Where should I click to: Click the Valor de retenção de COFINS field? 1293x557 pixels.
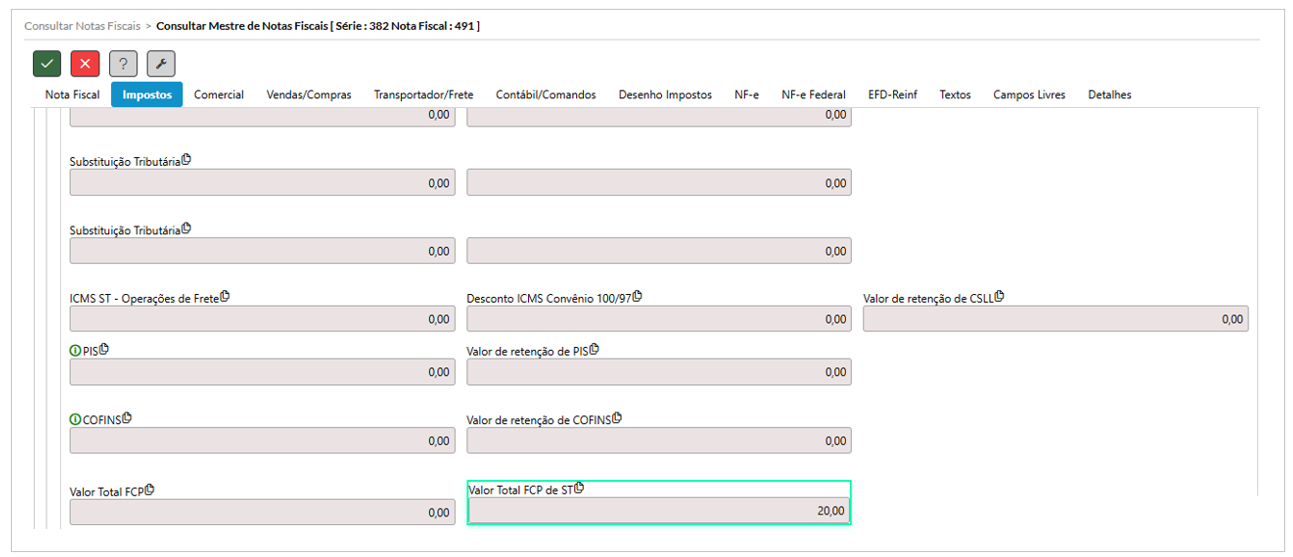(x=659, y=440)
